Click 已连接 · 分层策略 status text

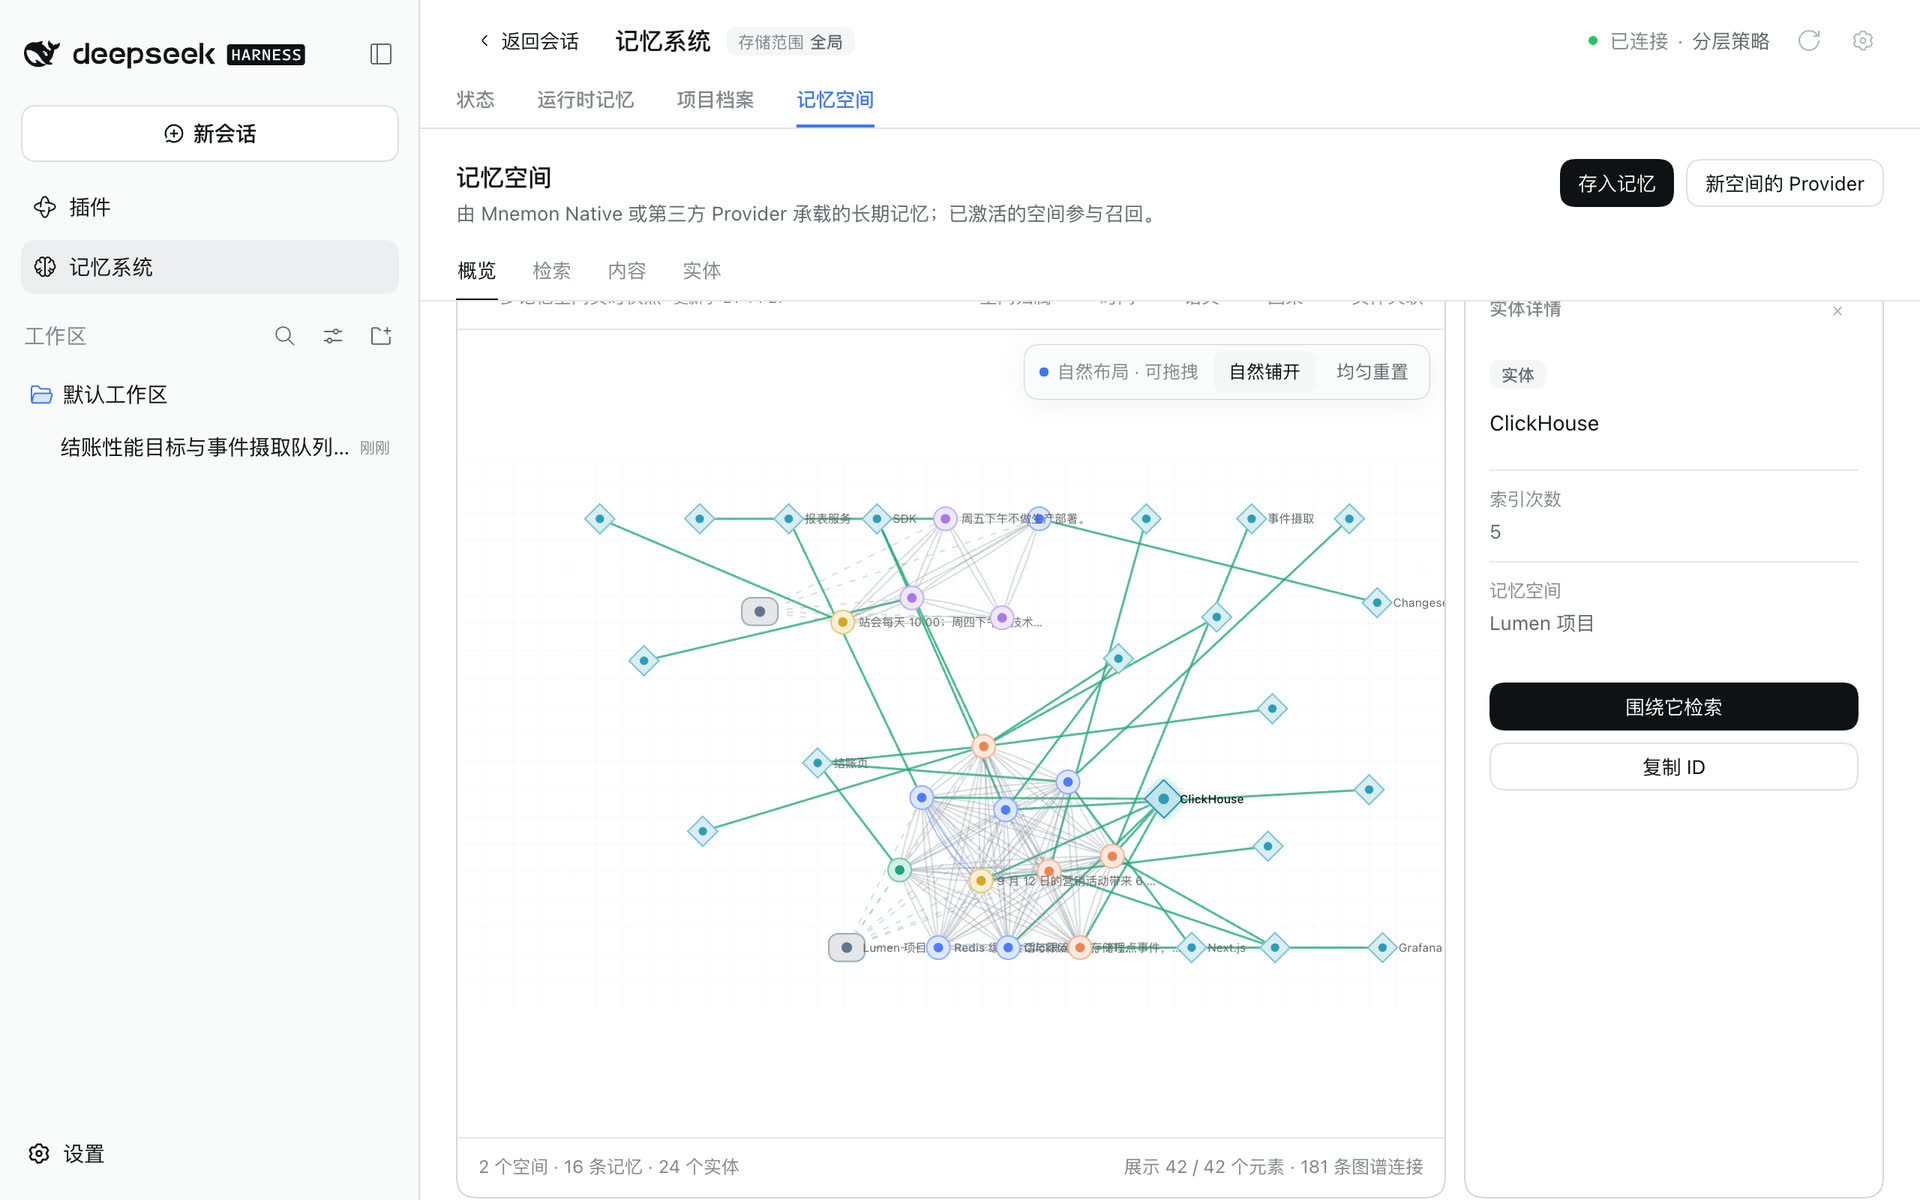point(1679,41)
